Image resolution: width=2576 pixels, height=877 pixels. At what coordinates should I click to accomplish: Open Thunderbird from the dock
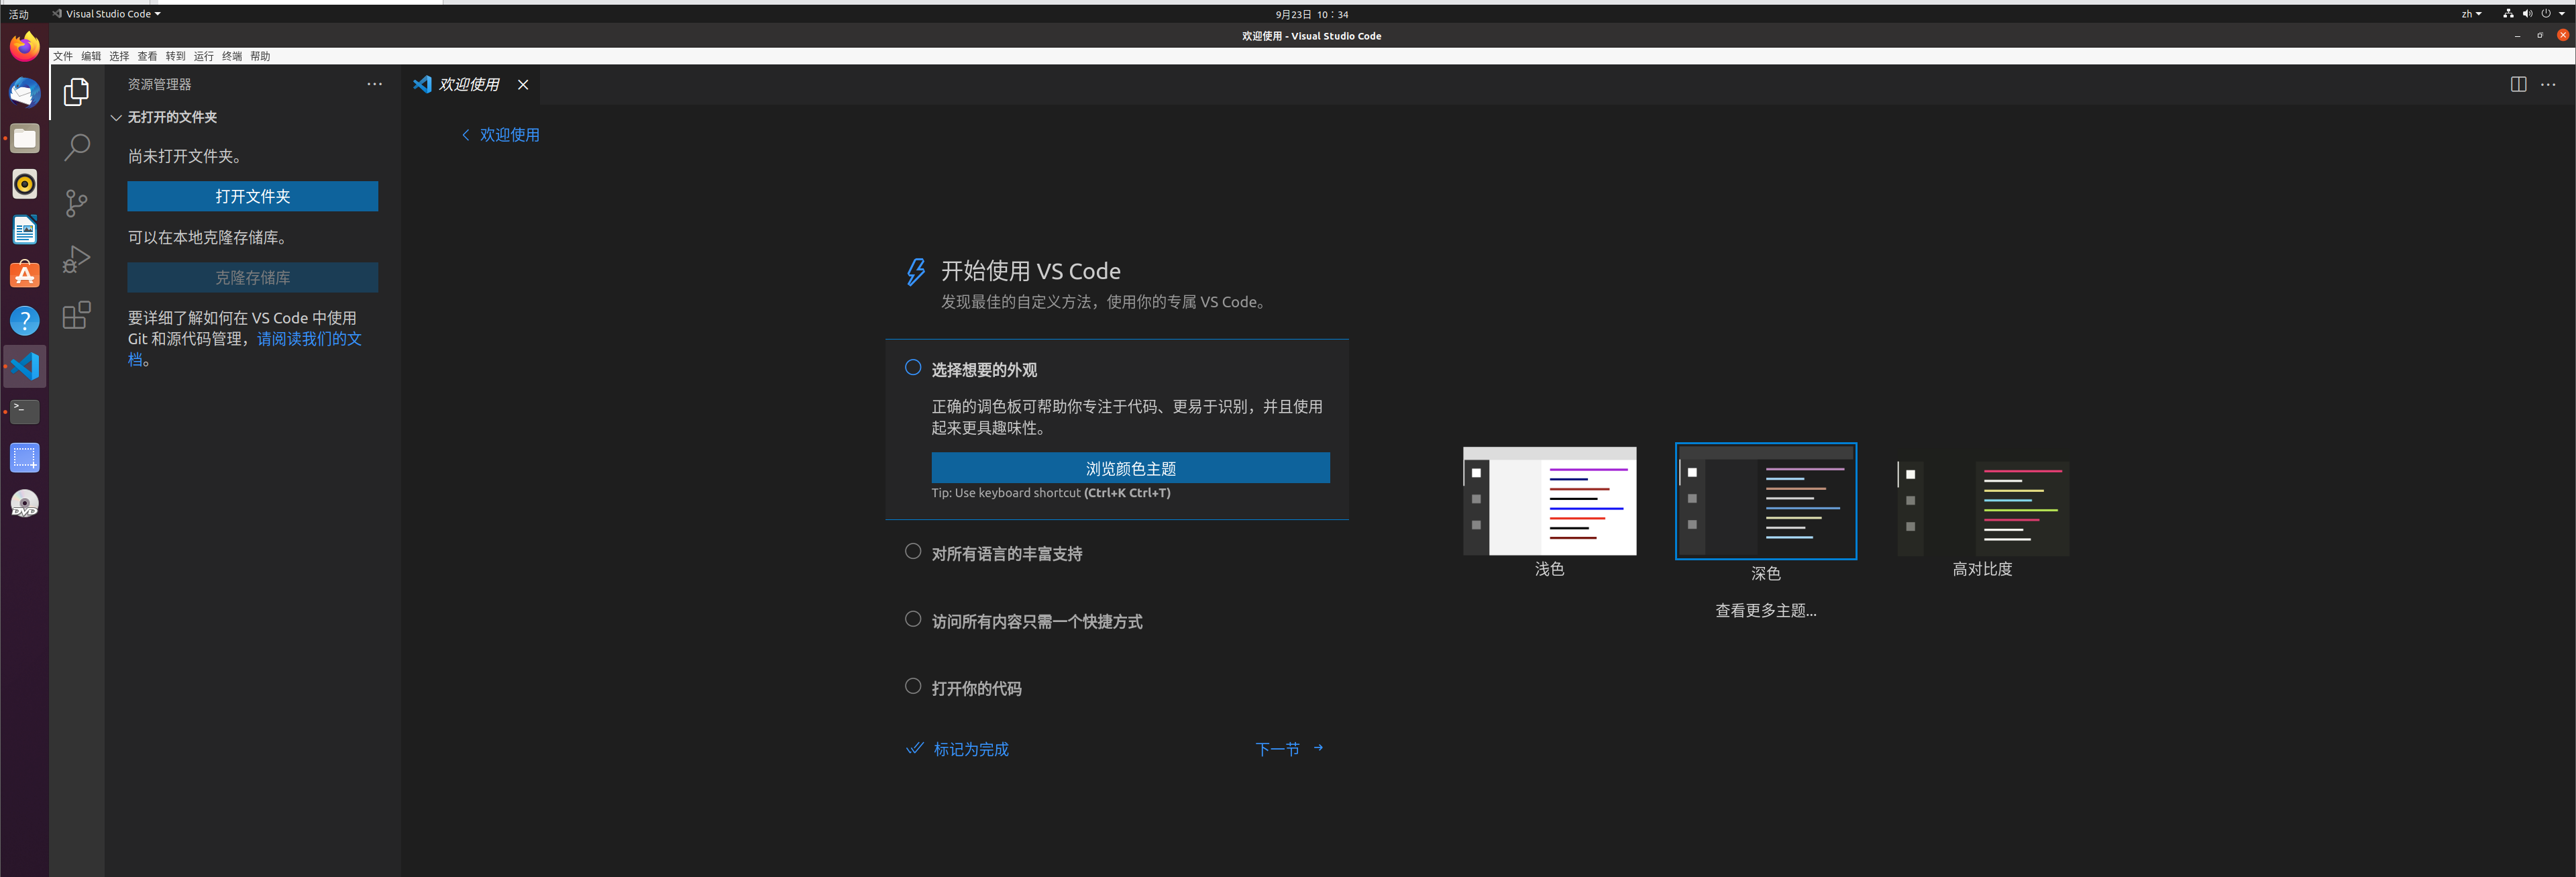tap(24, 92)
